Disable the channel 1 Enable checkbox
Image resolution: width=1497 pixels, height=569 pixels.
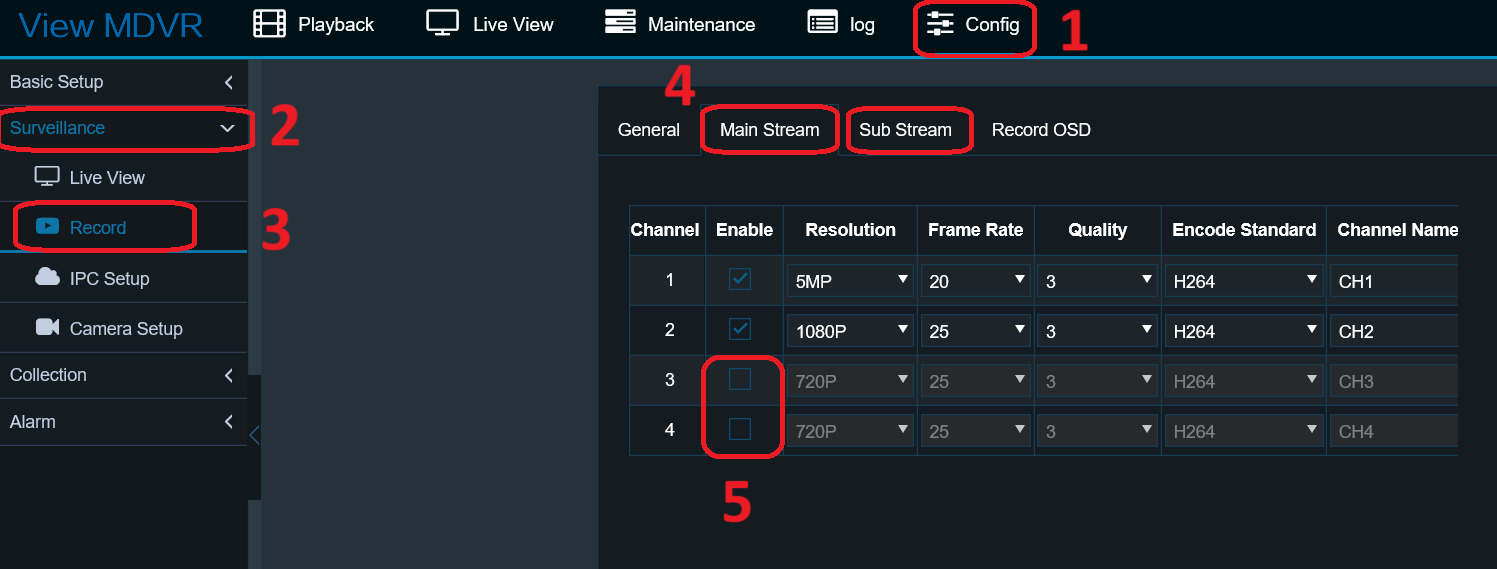click(740, 279)
